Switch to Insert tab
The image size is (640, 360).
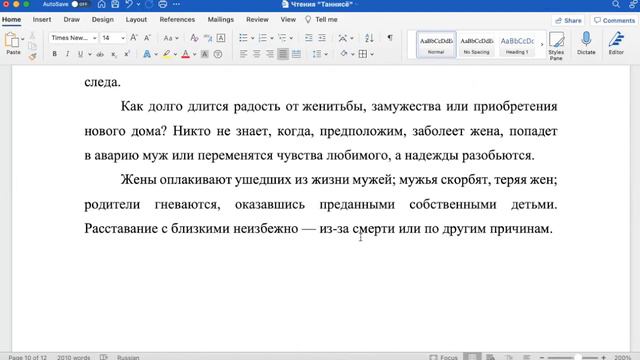coord(42,20)
